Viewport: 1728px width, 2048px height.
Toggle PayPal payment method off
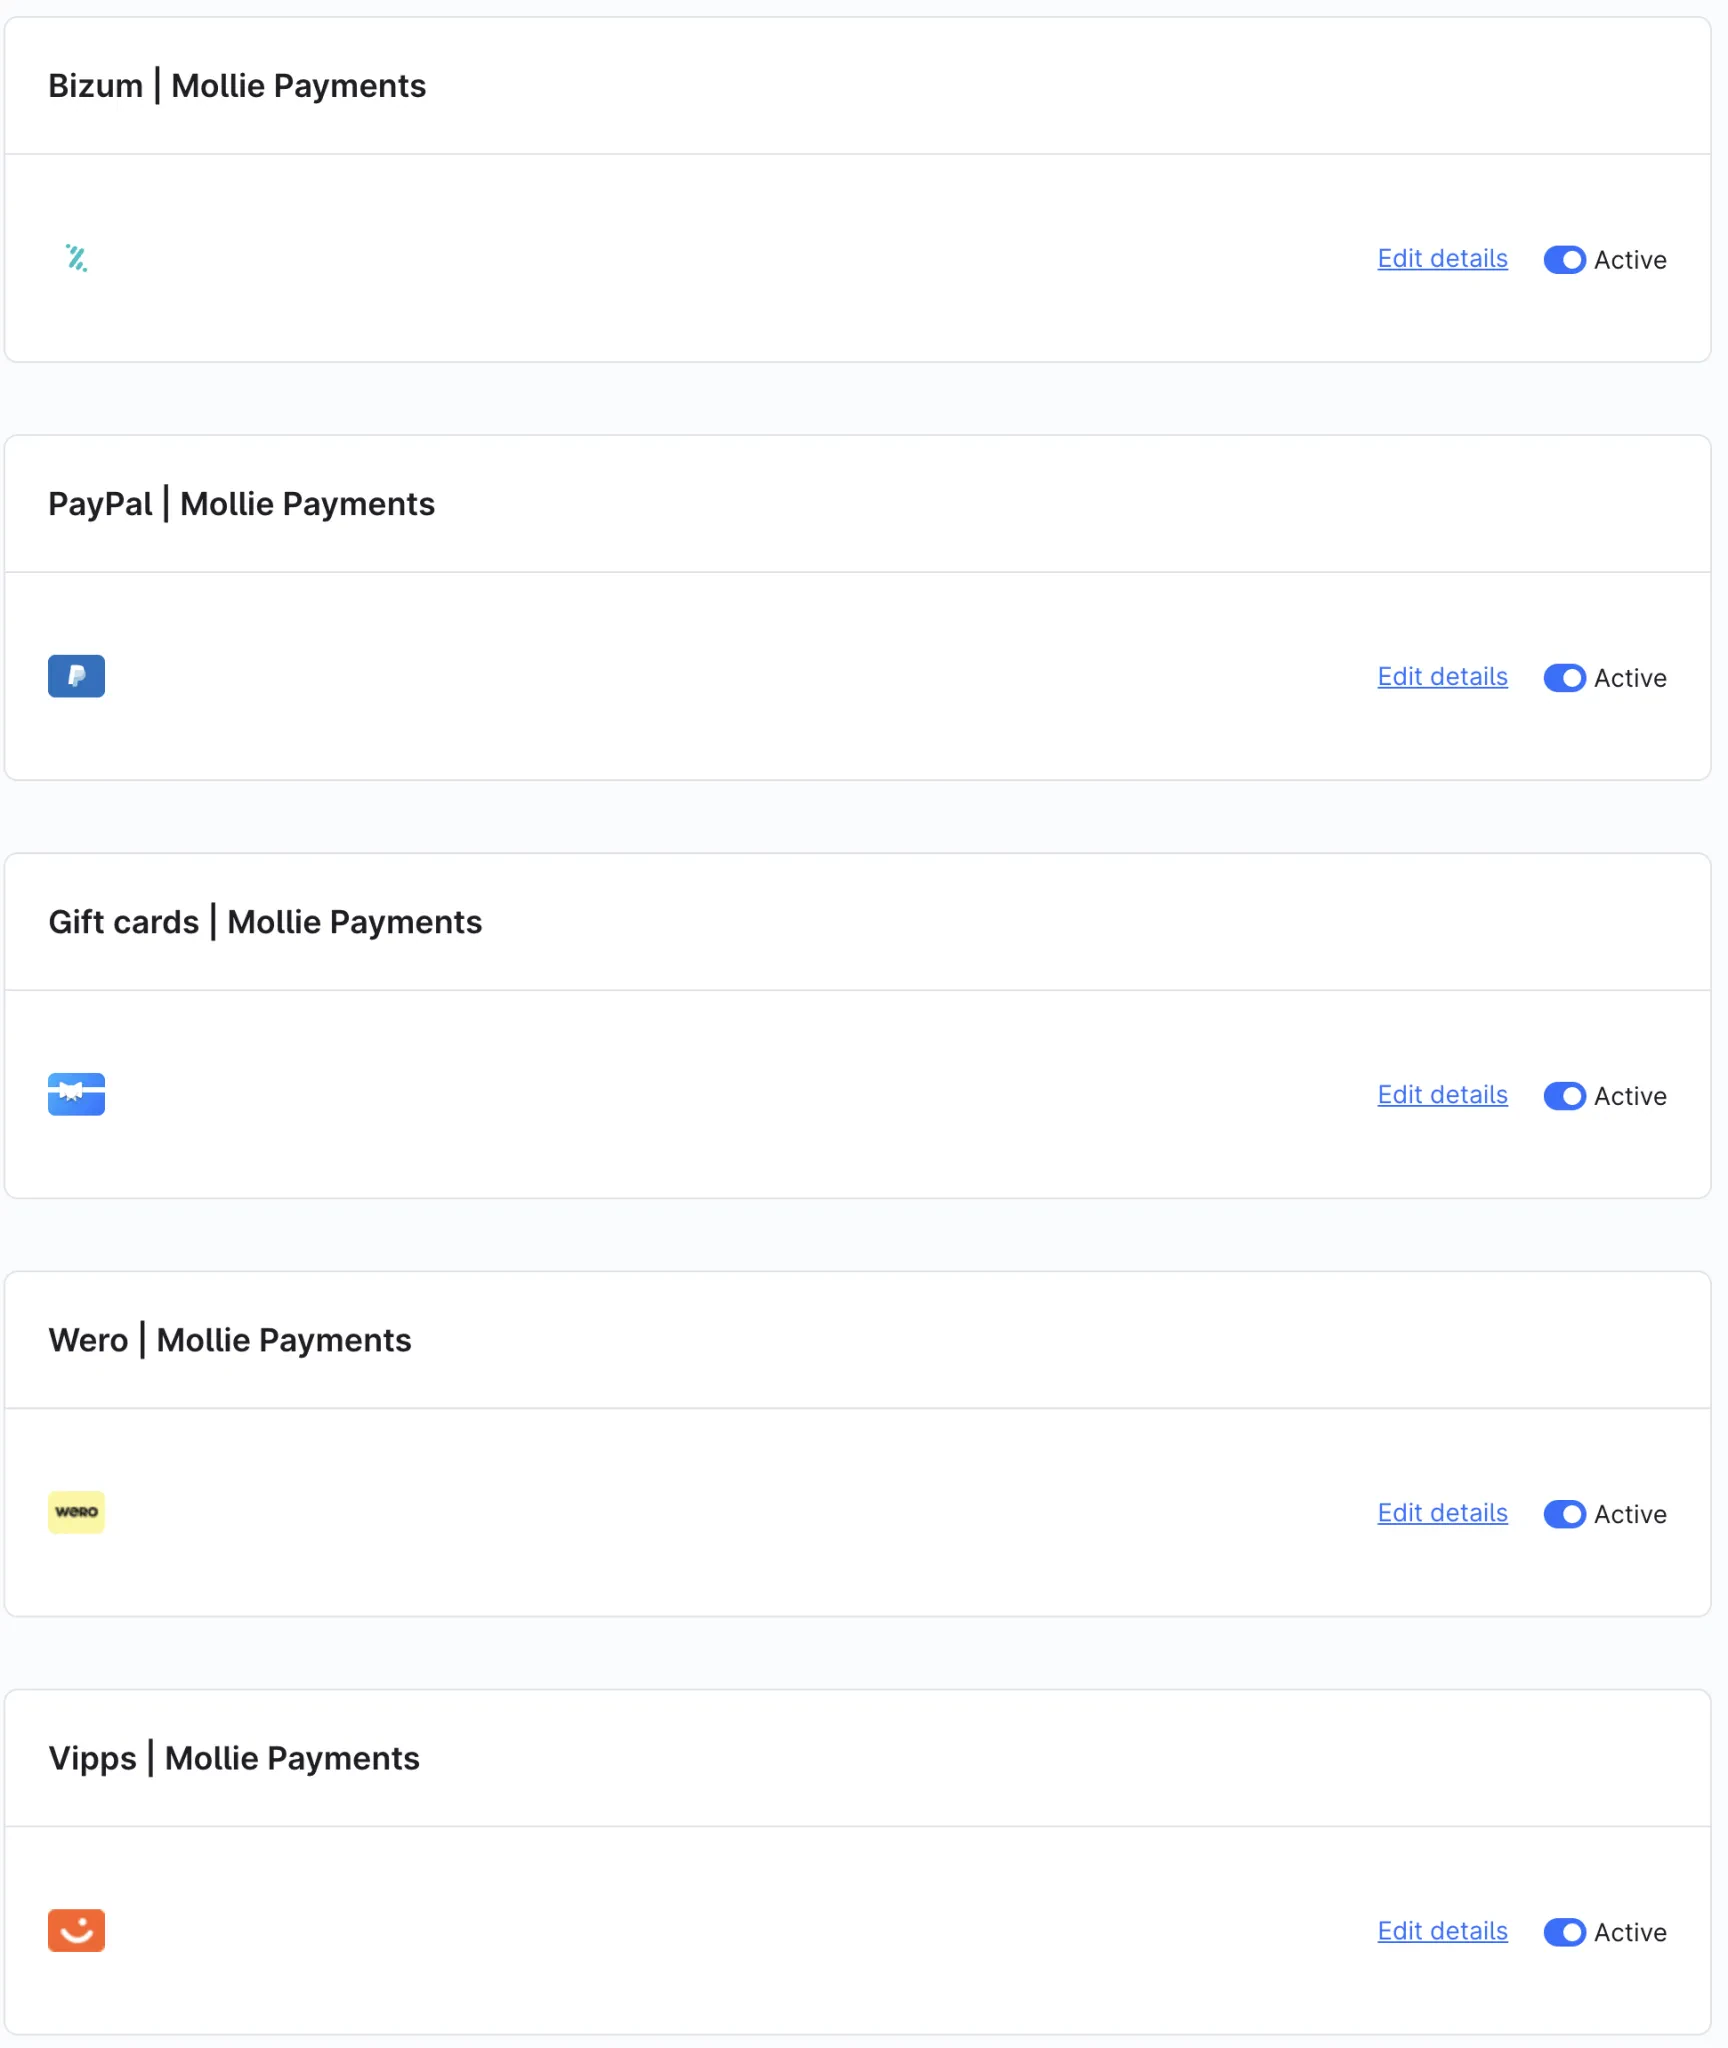click(x=1564, y=678)
